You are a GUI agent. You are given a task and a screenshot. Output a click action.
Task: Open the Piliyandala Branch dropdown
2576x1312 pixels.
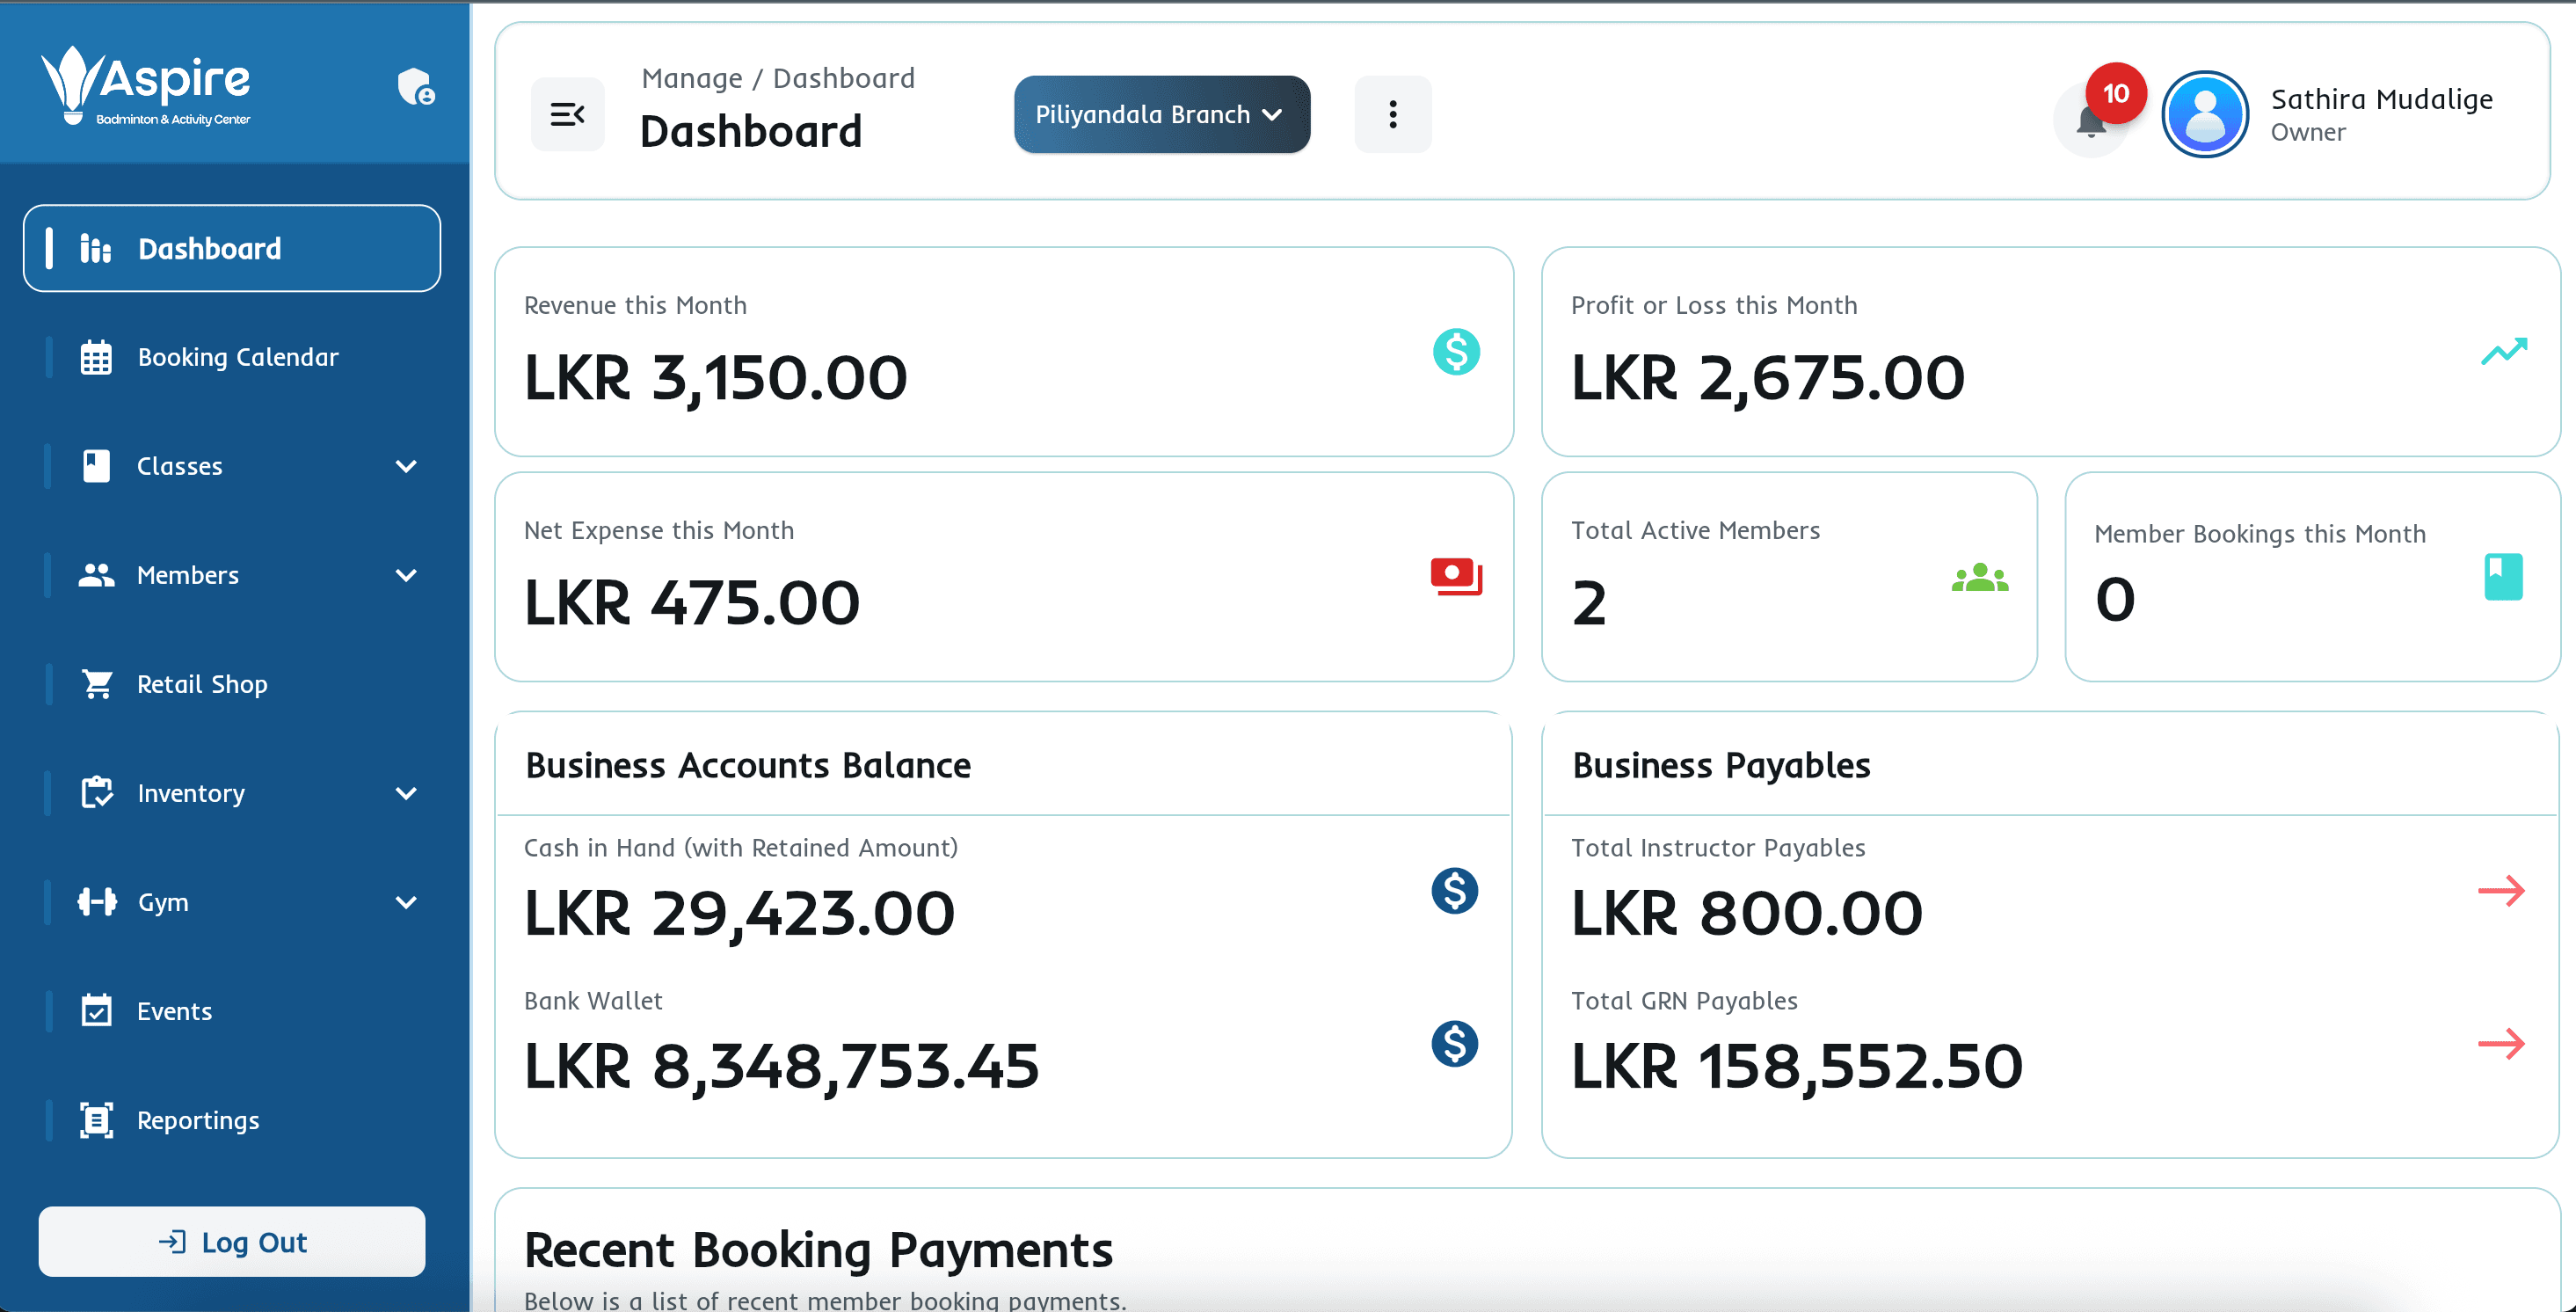pyautogui.click(x=1161, y=114)
